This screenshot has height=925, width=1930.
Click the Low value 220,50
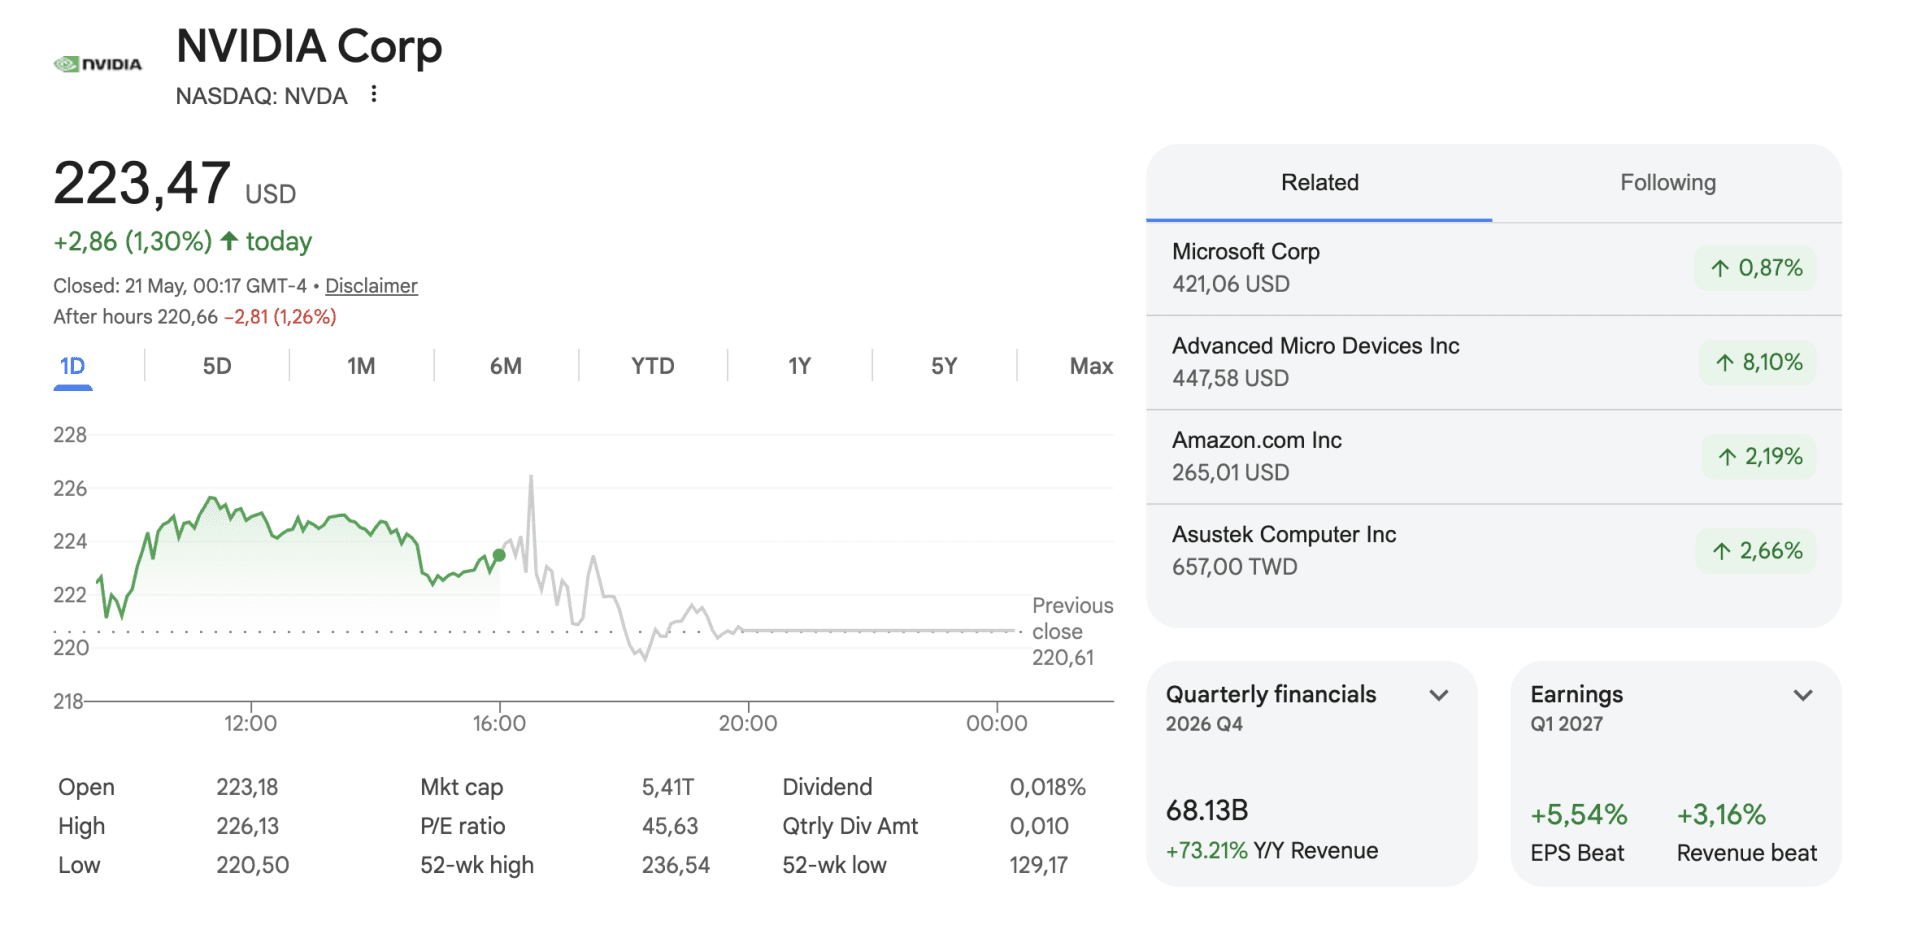click(x=252, y=865)
